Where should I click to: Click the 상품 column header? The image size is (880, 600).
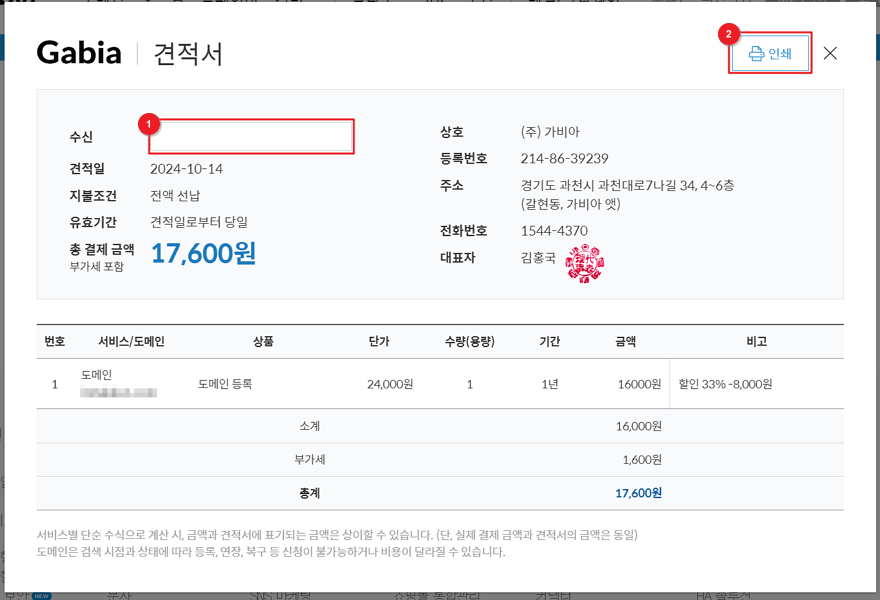click(263, 341)
